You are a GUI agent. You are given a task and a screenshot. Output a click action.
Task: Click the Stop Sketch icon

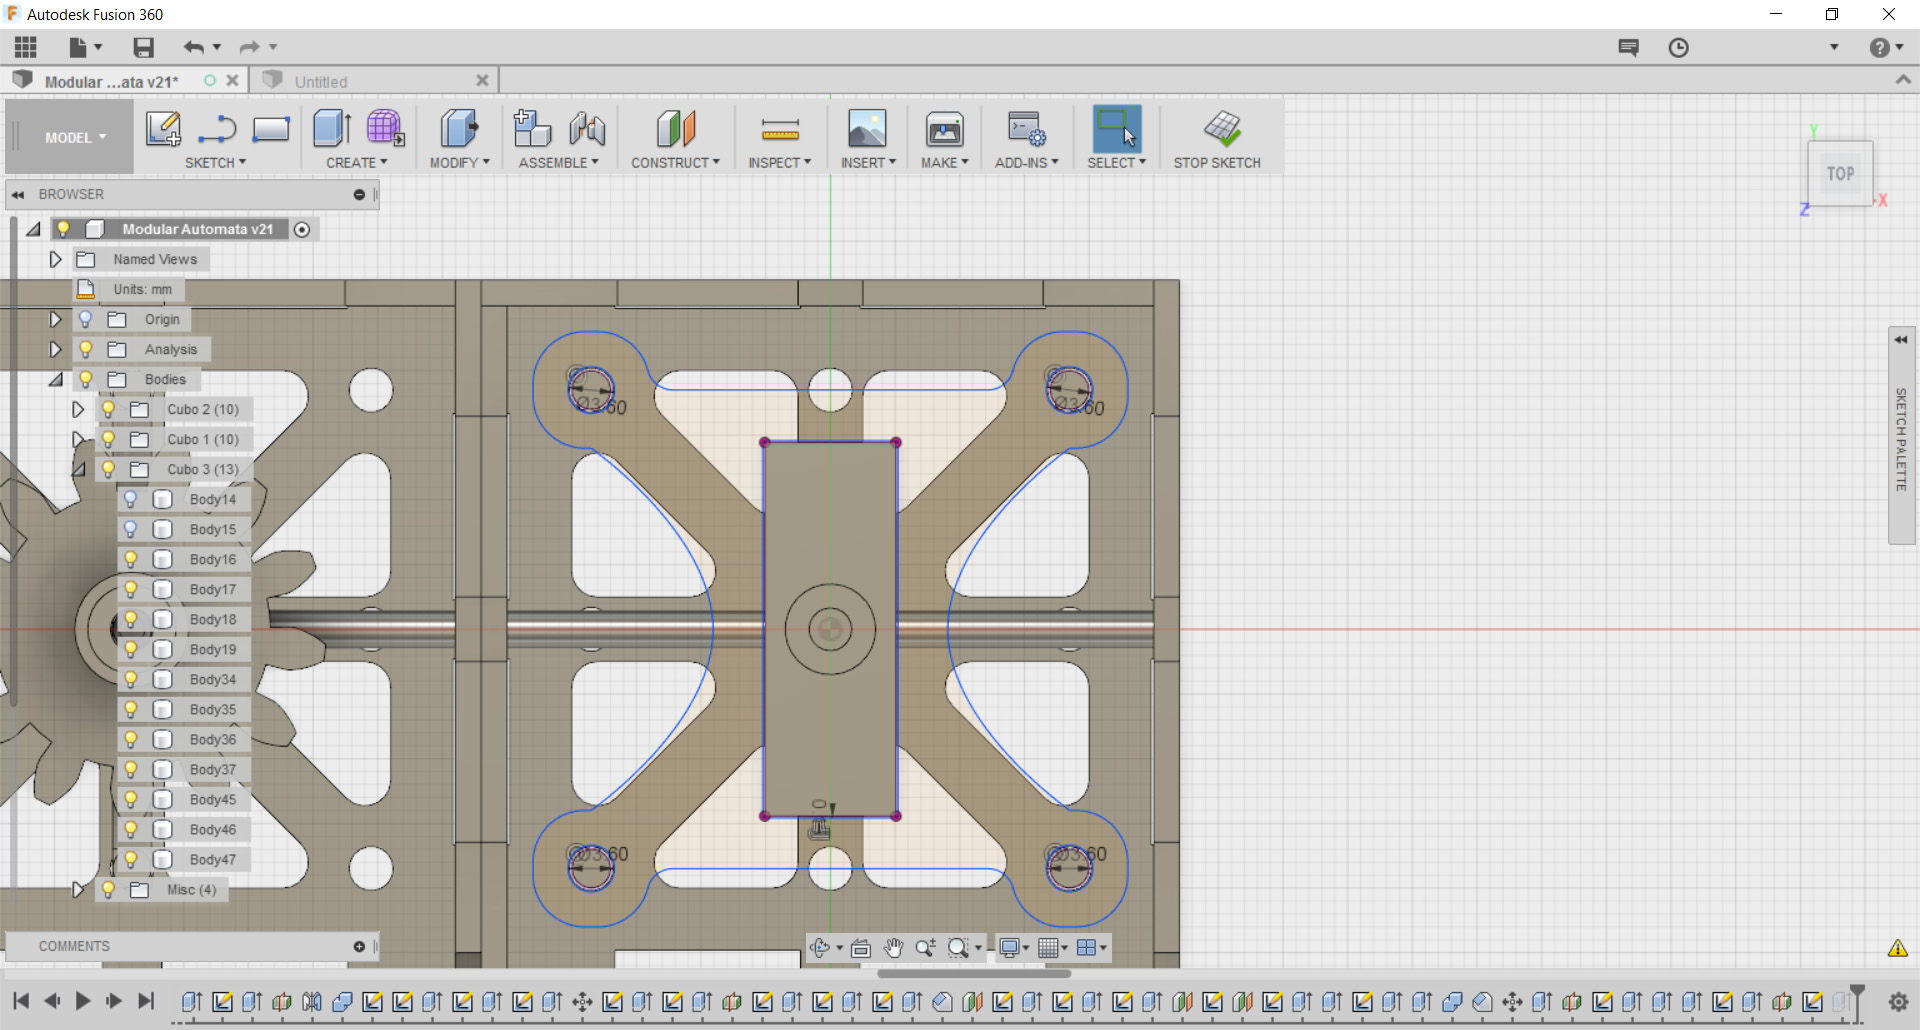(x=1222, y=129)
